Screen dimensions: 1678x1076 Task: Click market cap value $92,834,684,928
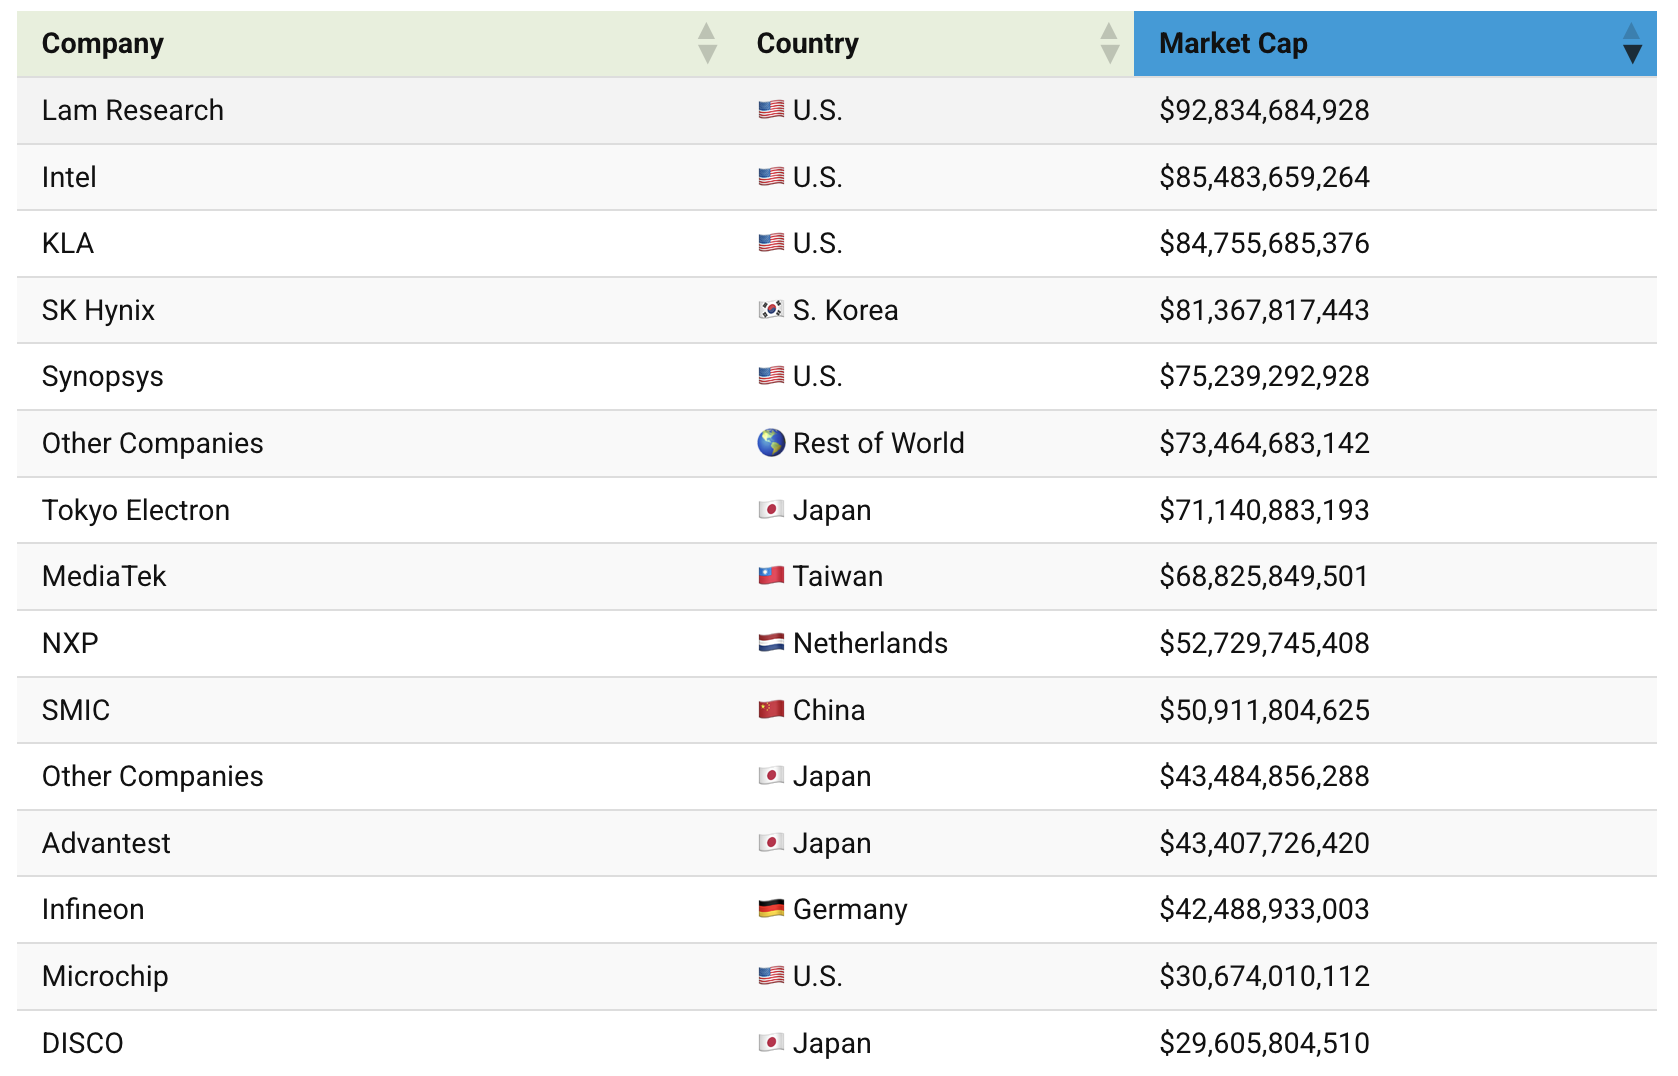point(1264,110)
